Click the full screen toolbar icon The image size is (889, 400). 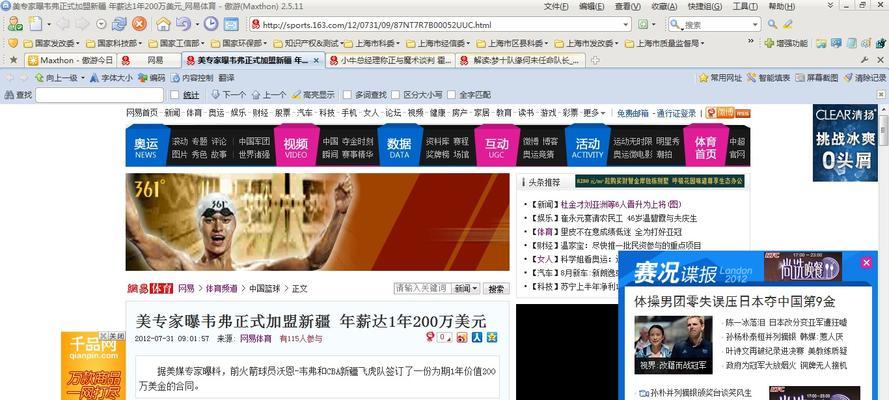coord(230,24)
